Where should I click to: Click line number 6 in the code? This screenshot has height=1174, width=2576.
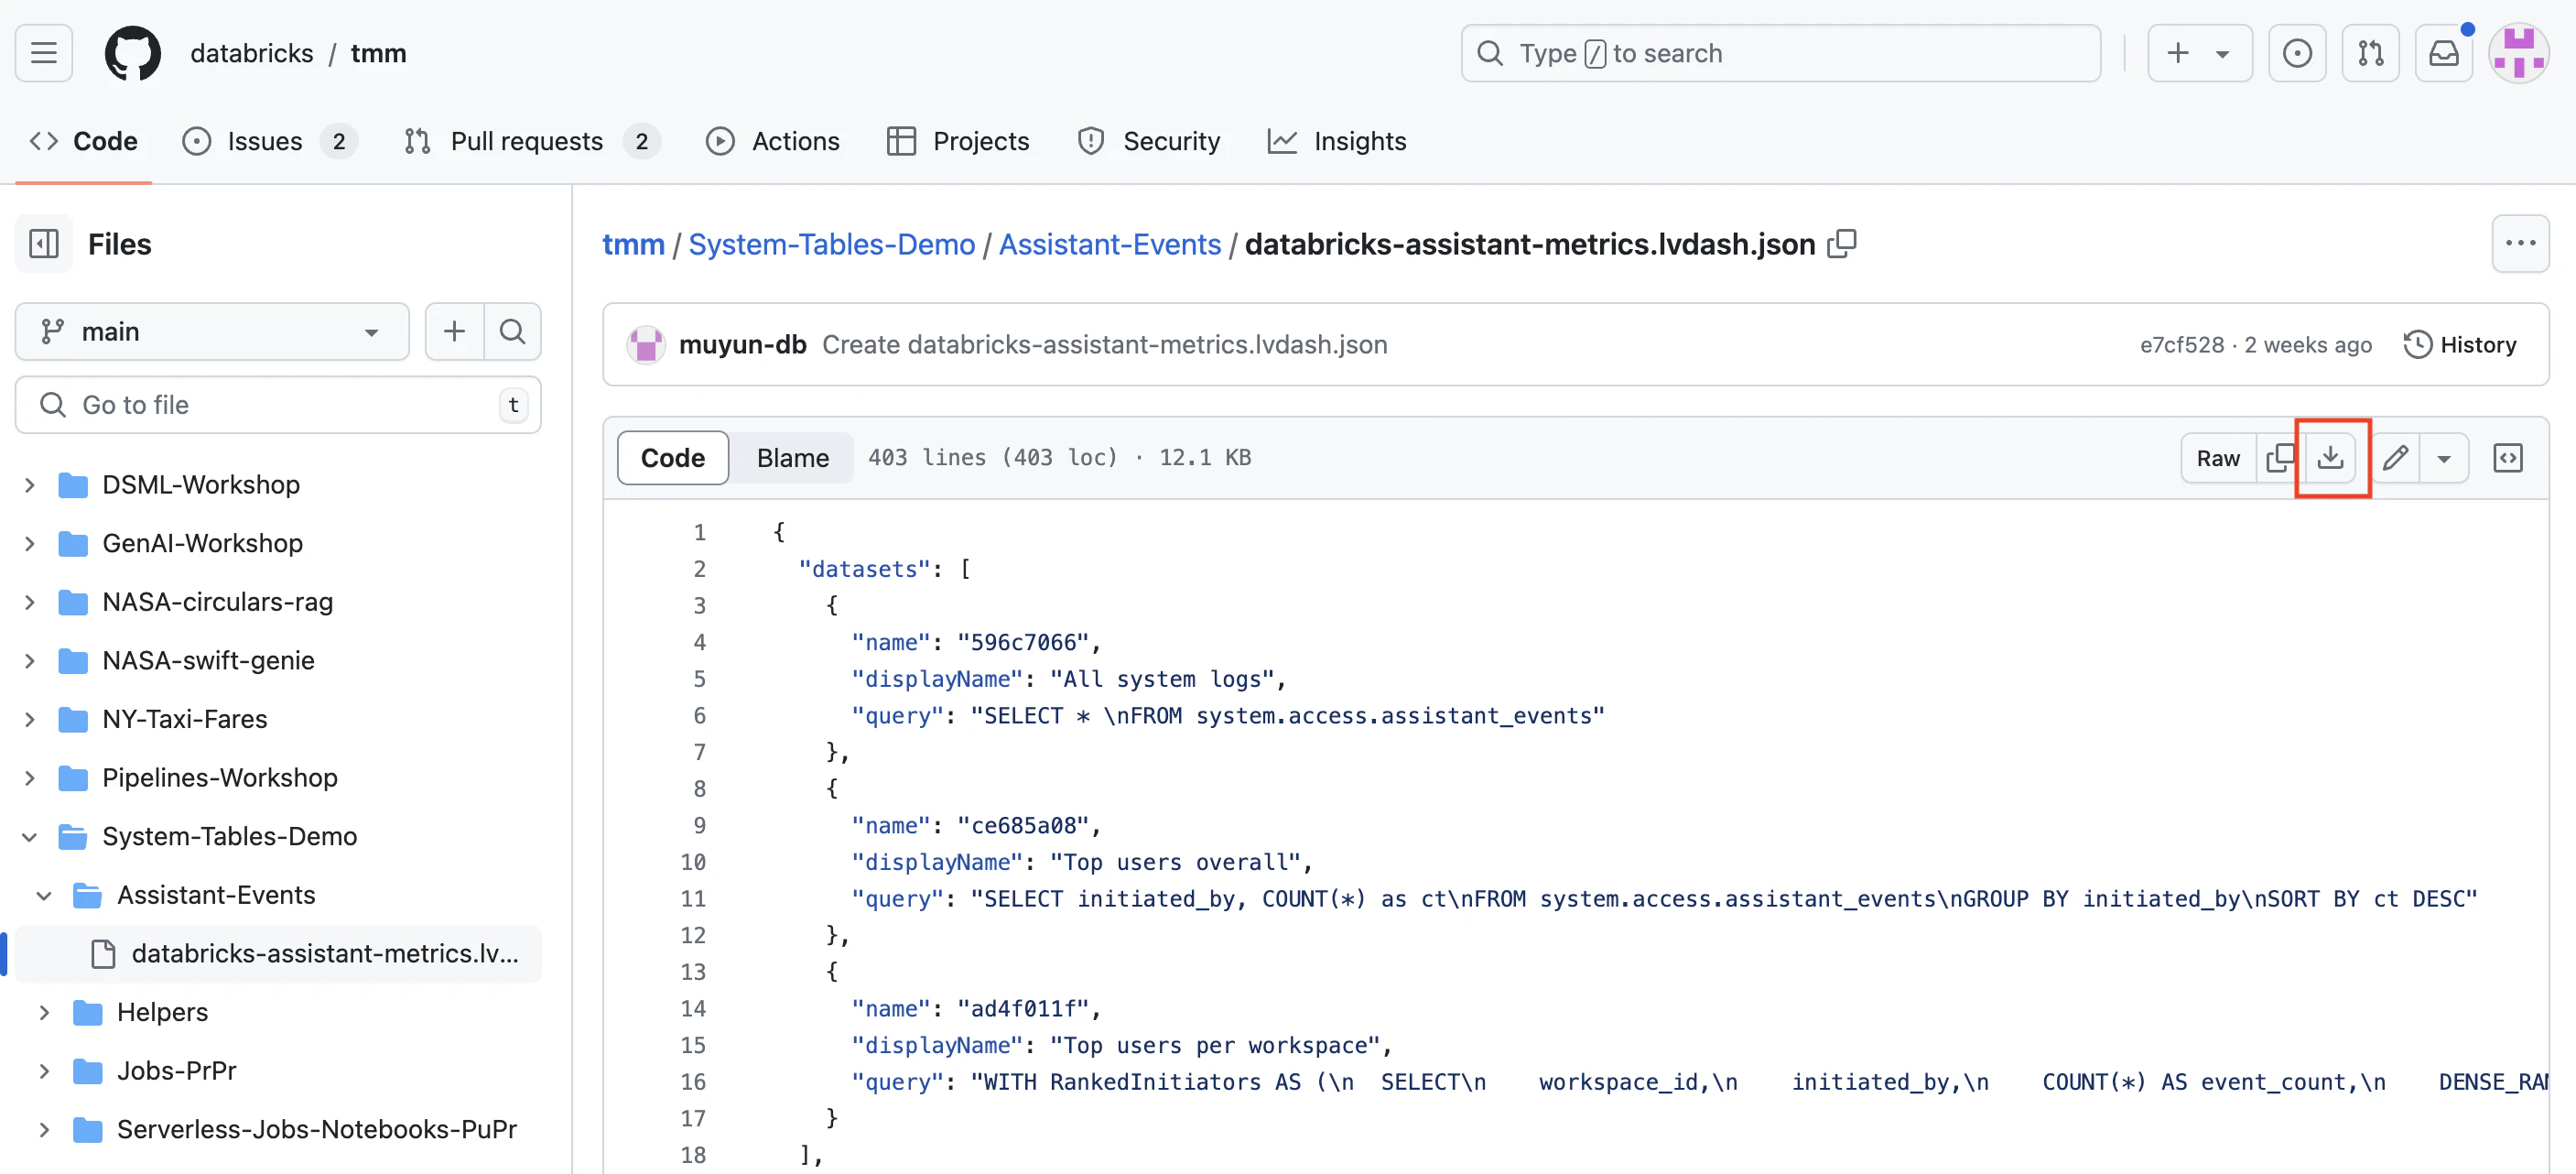(699, 716)
